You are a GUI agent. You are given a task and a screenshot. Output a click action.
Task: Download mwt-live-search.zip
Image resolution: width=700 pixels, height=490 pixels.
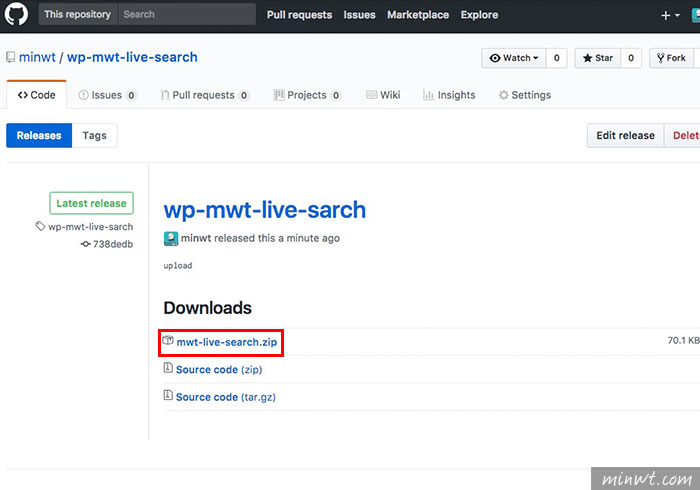tap(227, 342)
